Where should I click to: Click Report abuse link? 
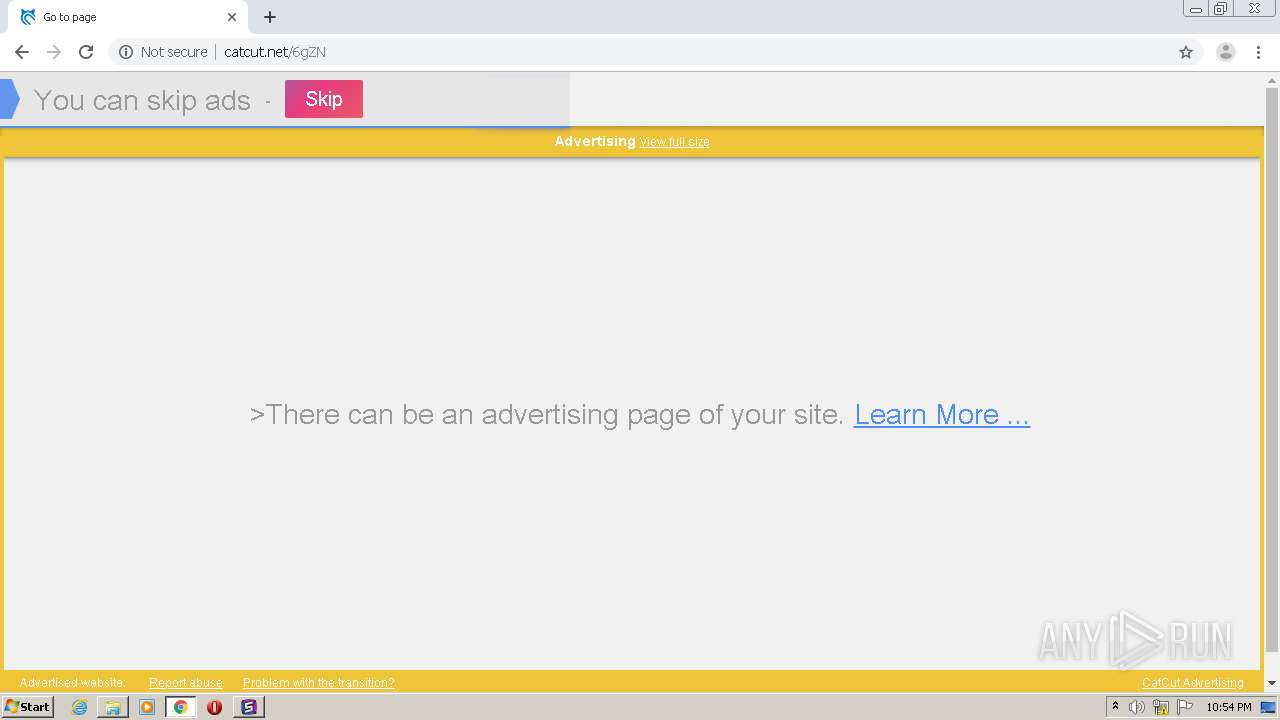pyautogui.click(x=186, y=683)
